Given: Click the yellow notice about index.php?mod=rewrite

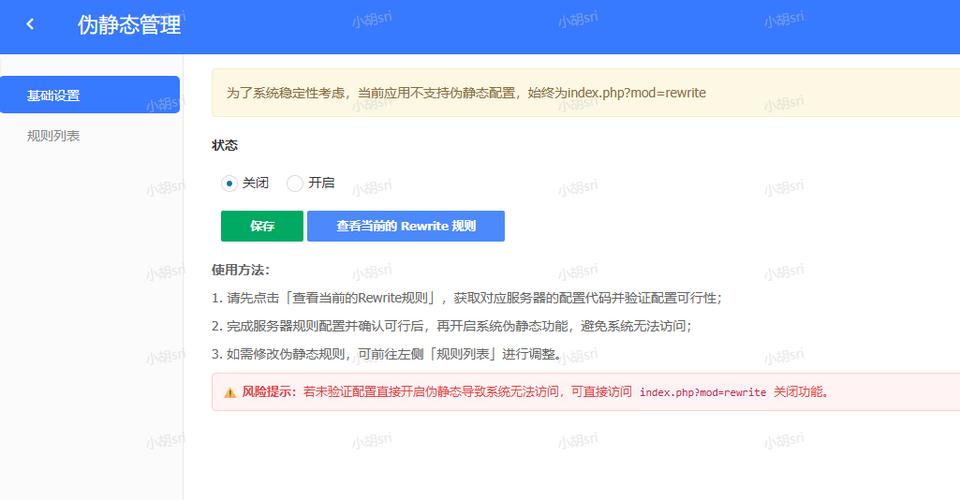Looking at the screenshot, I should tap(586, 92).
